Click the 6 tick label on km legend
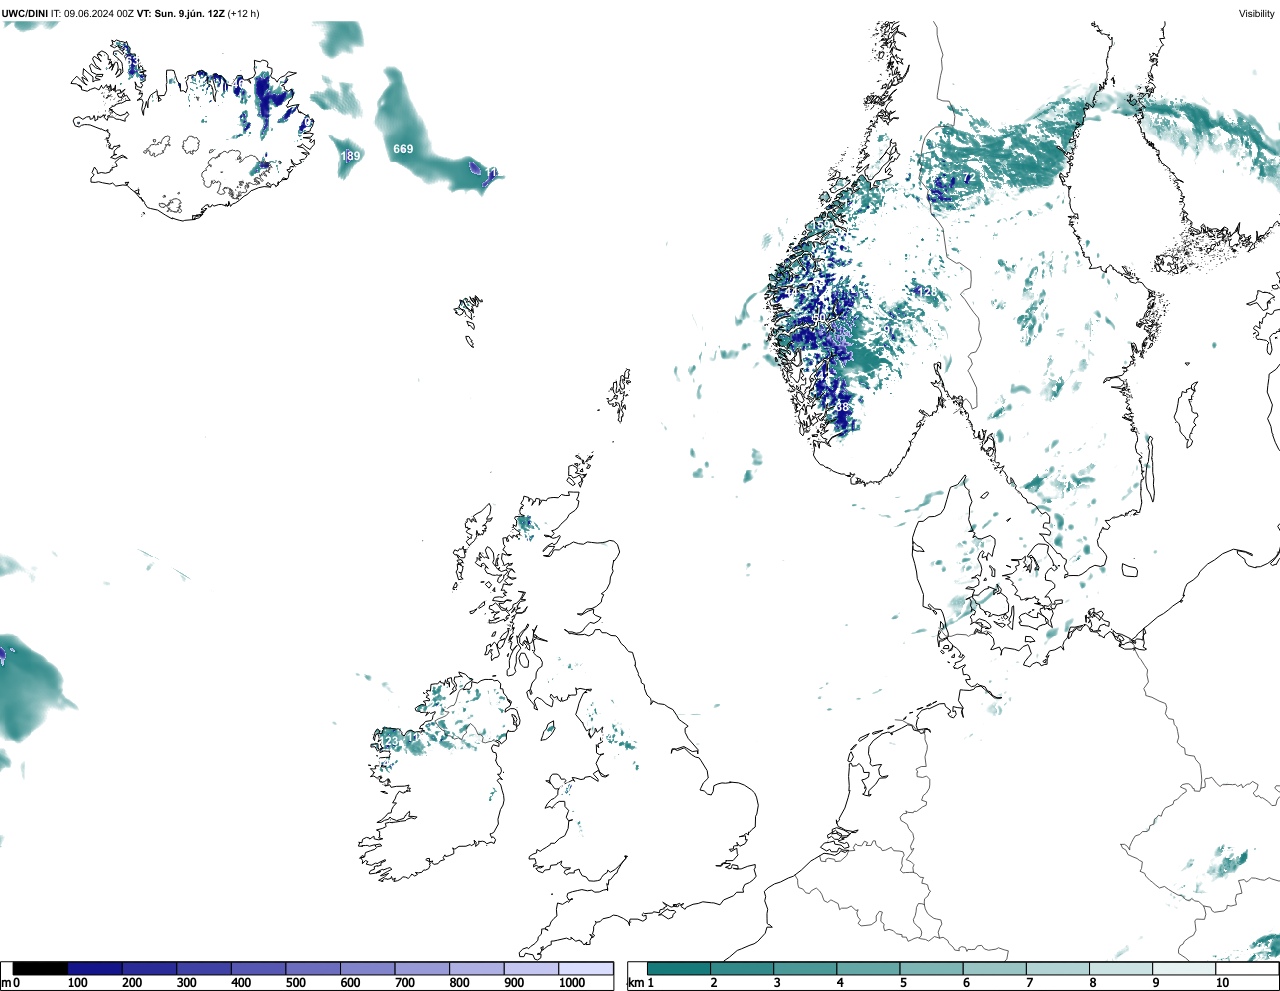The width and height of the screenshot is (1280, 991). 966,983
